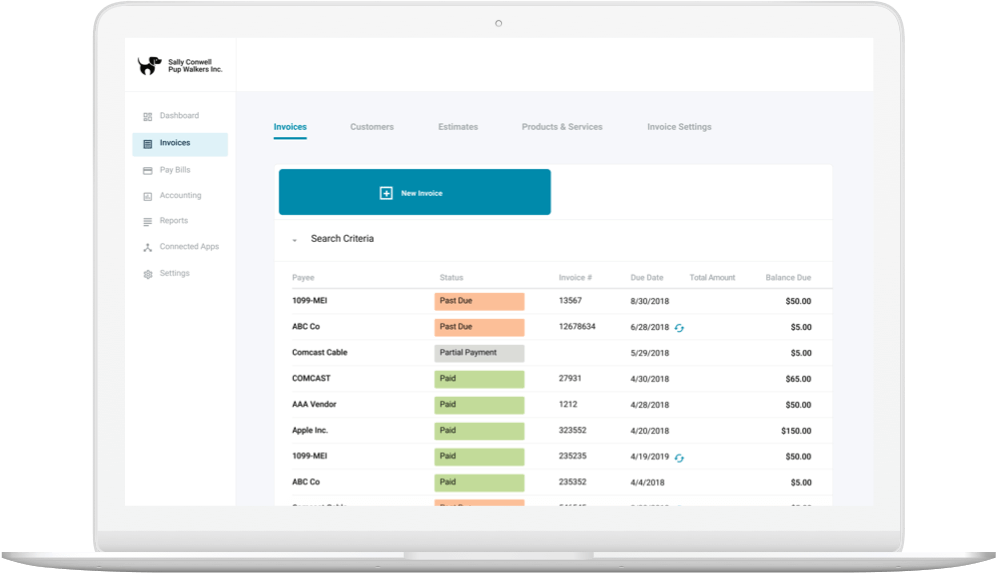Collapse the Search Criteria section arrow
Screen dimensions: 996x574
click(294, 240)
